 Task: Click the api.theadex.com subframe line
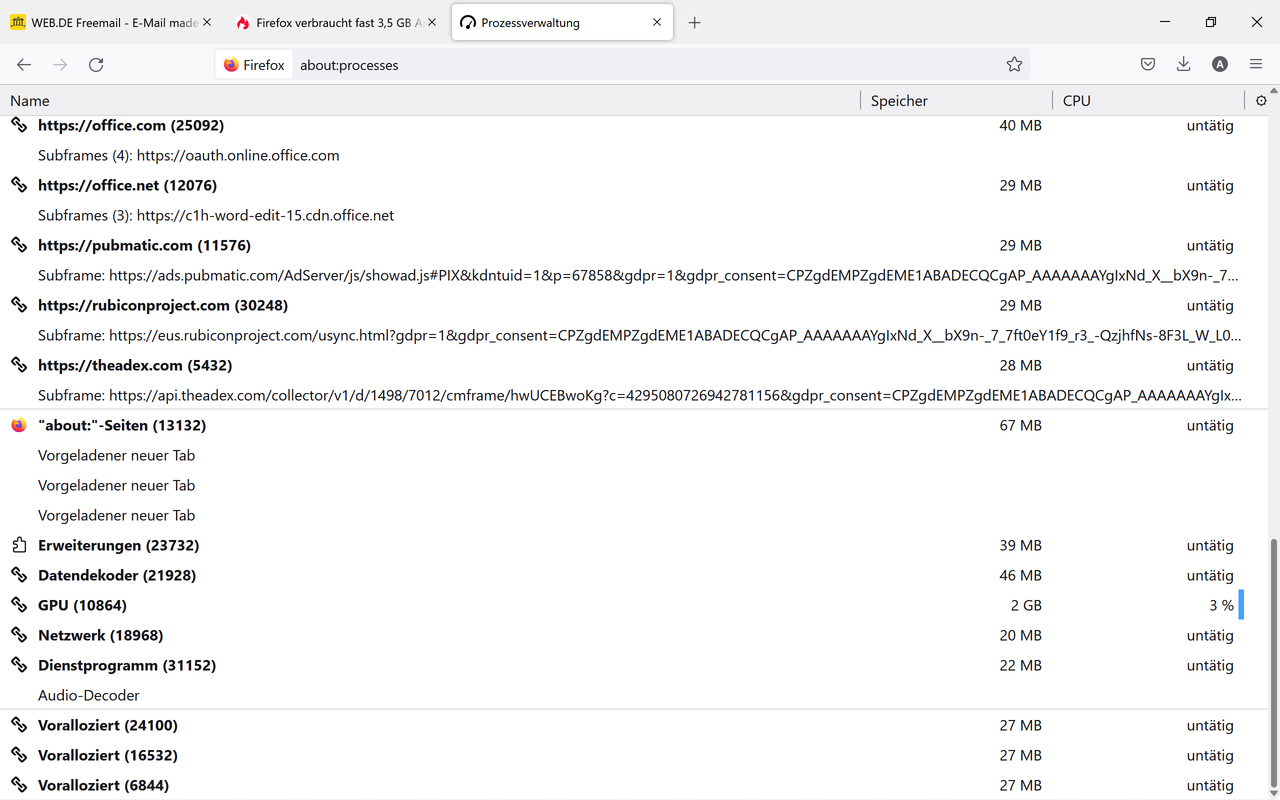coord(640,395)
